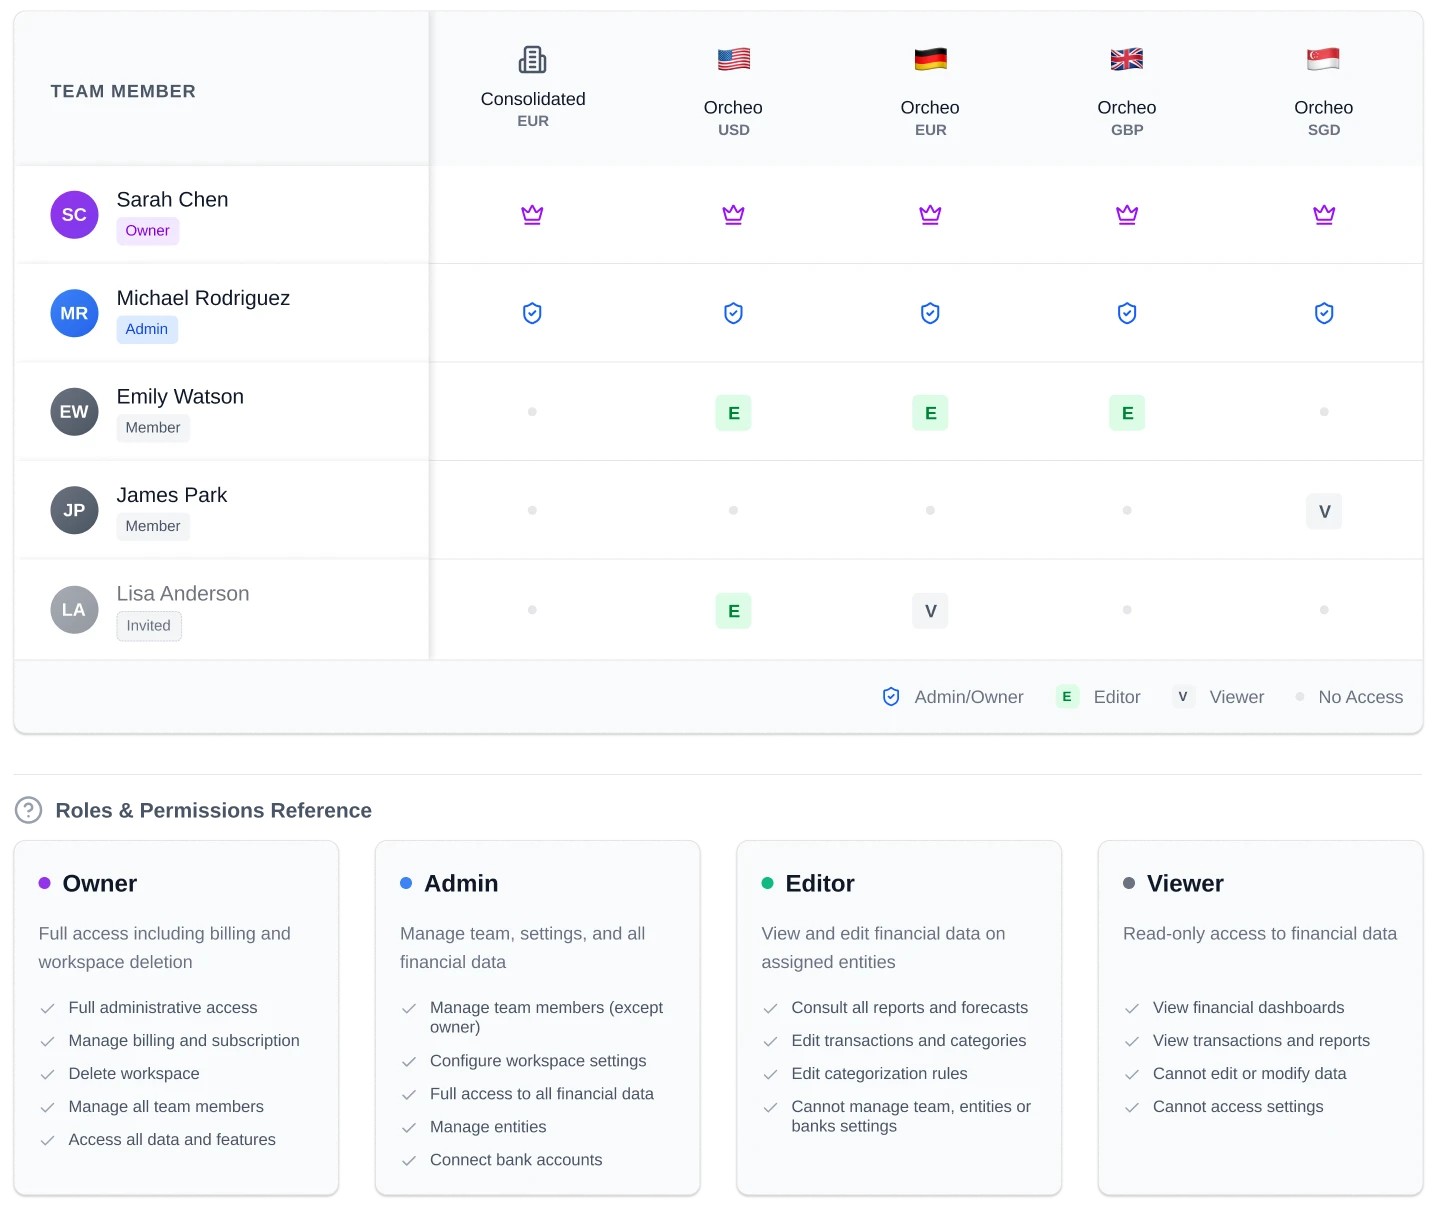Click Lisa Anderson's LA avatar

[x=74, y=610]
